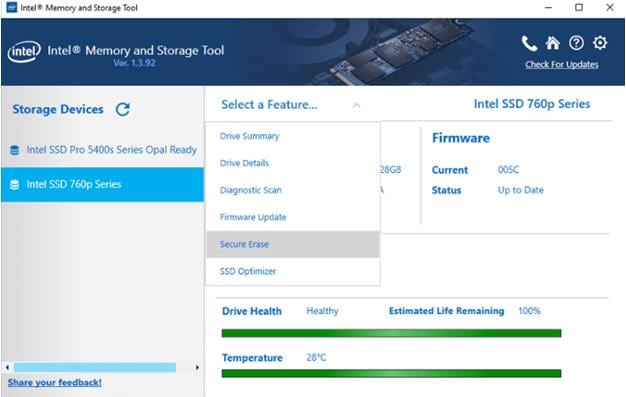Image resolution: width=626 pixels, height=397 pixels.
Task: Click the Firmware heading
Action: click(461, 138)
